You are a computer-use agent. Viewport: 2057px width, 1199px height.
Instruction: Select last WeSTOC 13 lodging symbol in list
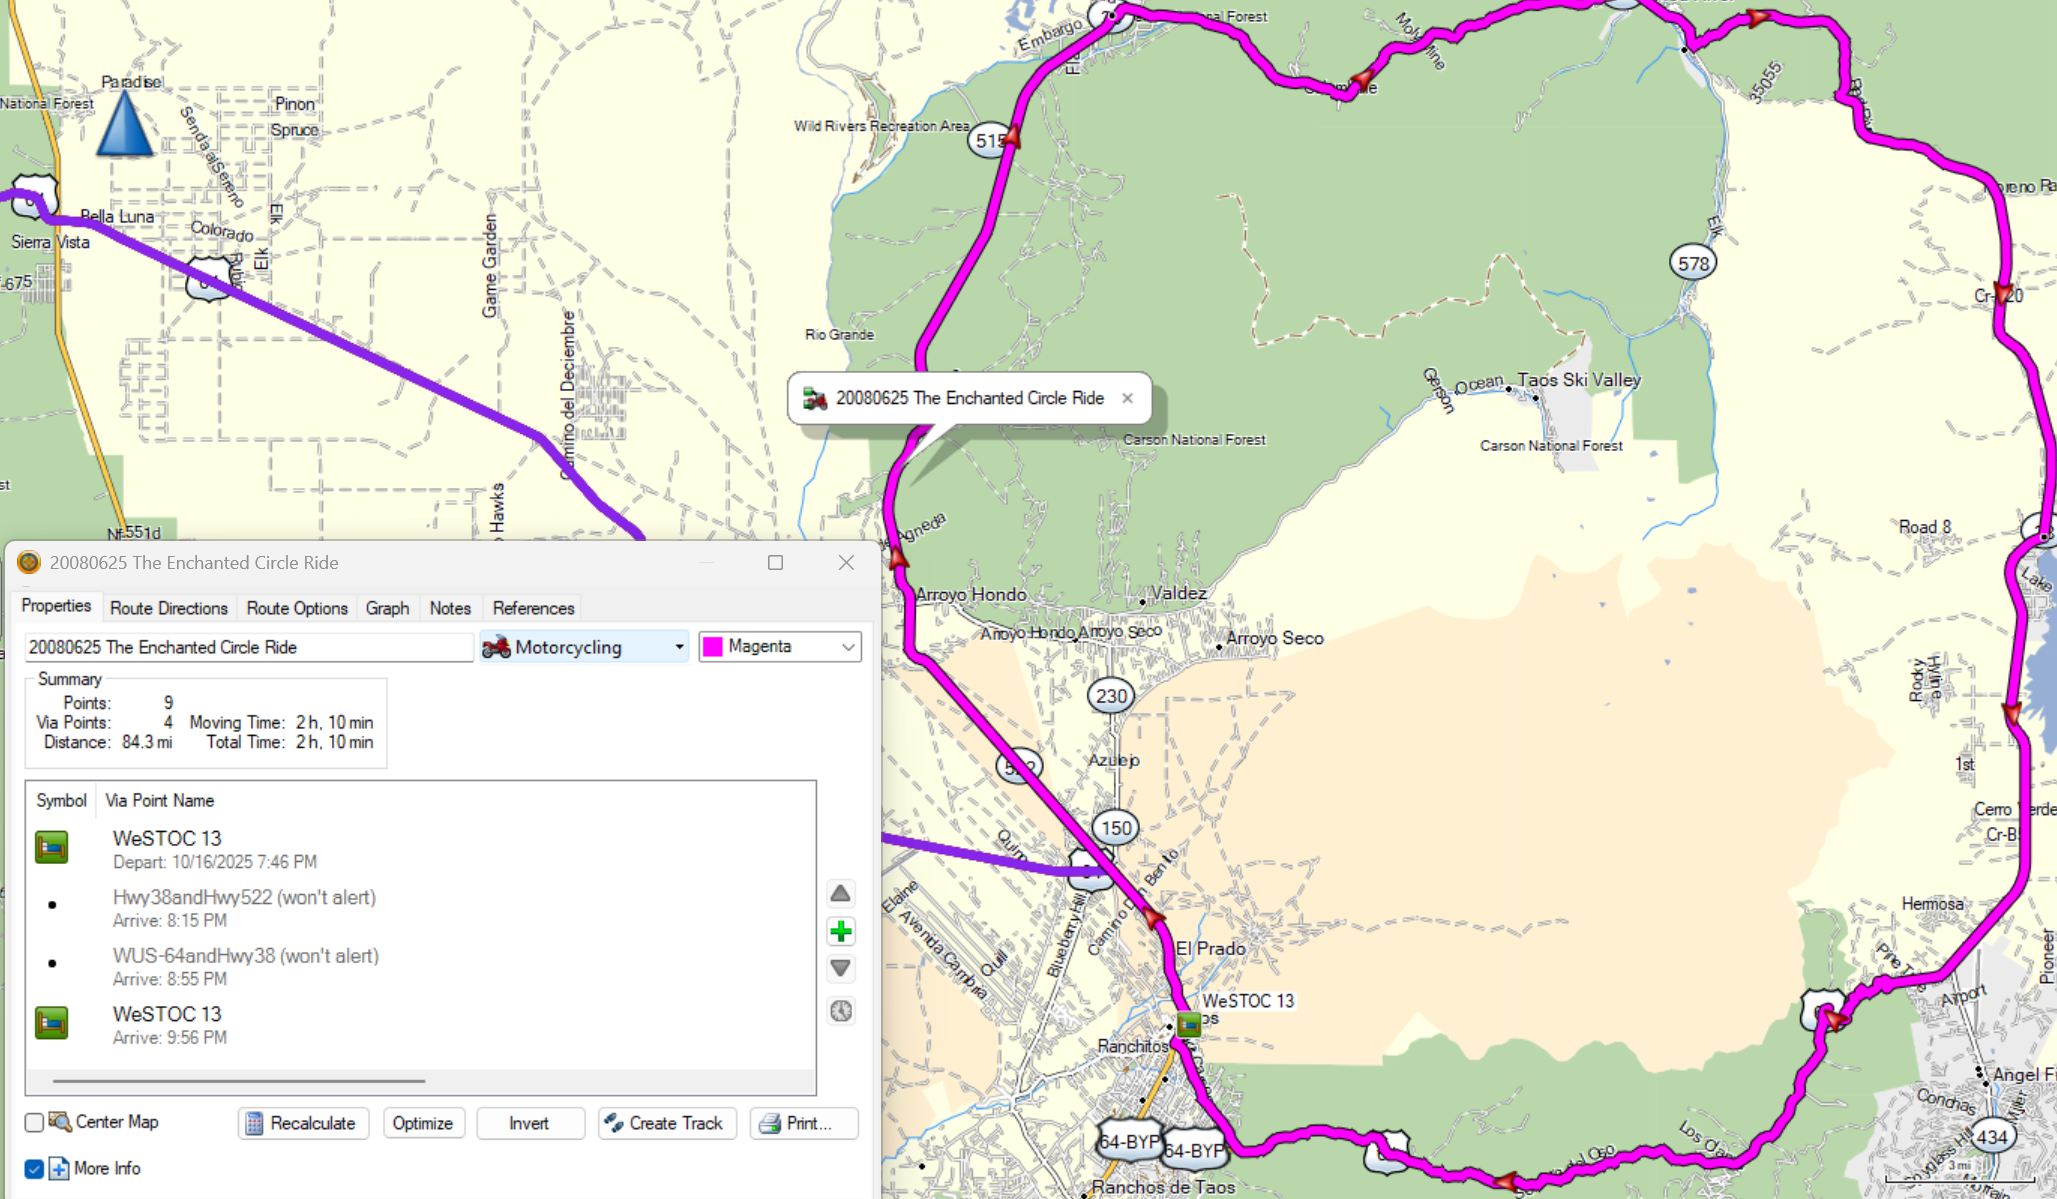(52, 1023)
